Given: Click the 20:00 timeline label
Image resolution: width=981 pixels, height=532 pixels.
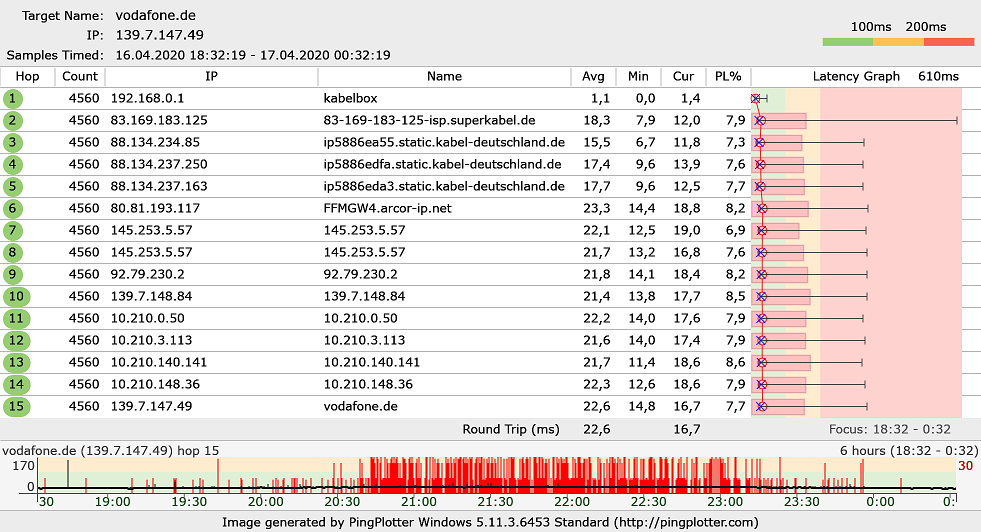Looking at the screenshot, I should [x=266, y=501].
